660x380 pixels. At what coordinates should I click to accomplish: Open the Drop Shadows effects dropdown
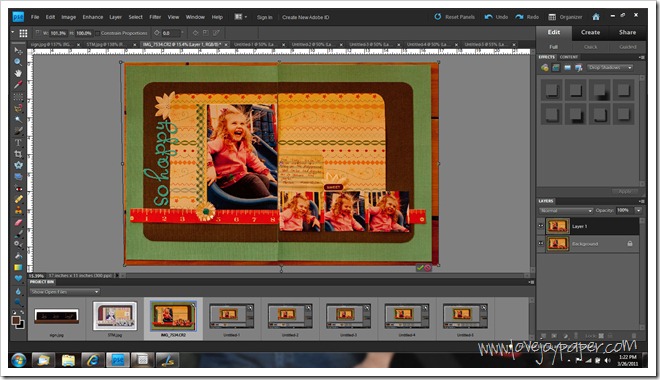[610, 67]
